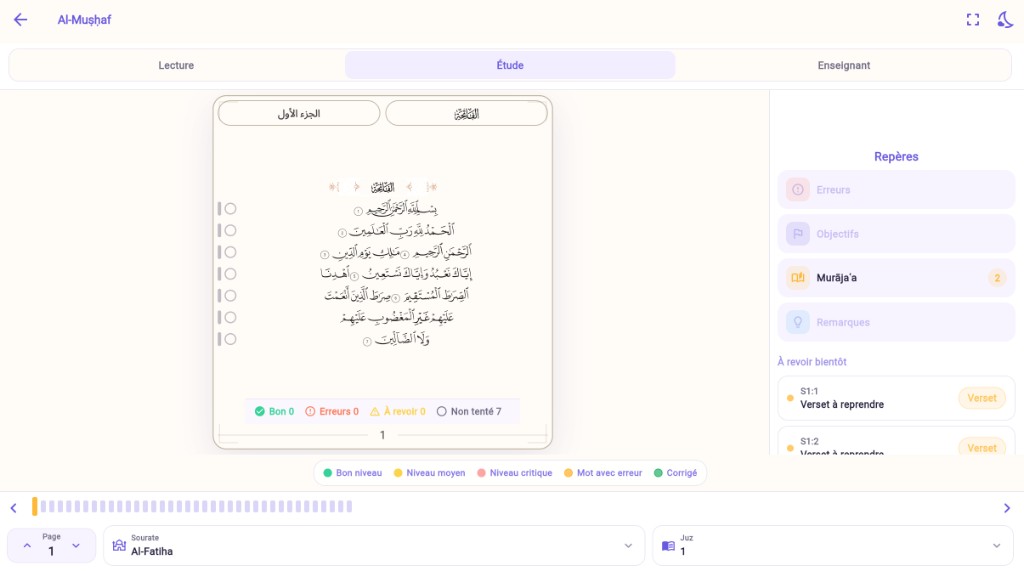1024x571 pixels.
Task: Select the circle for the fourth line
Action: [x=231, y=274]
